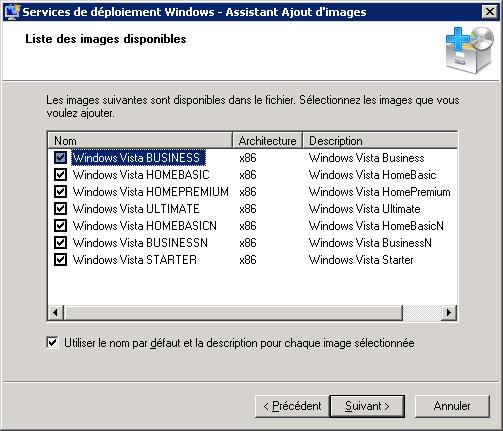Click the title bar application icon
The height and width of the screenshot is (431, 503).
coord(11,12)
